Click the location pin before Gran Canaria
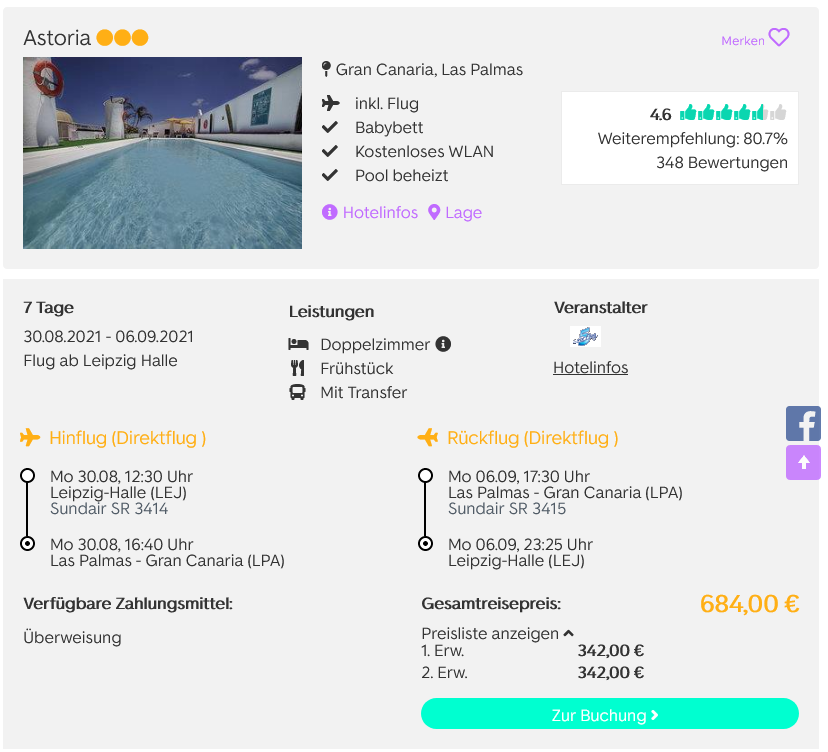This screenshot has width=828, height=752. pyautogui.click(x=326, y=70)
